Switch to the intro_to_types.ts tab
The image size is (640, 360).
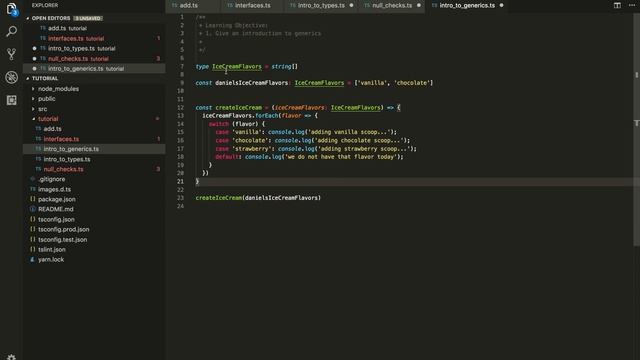pyautogui.click(x=321, y=5)
